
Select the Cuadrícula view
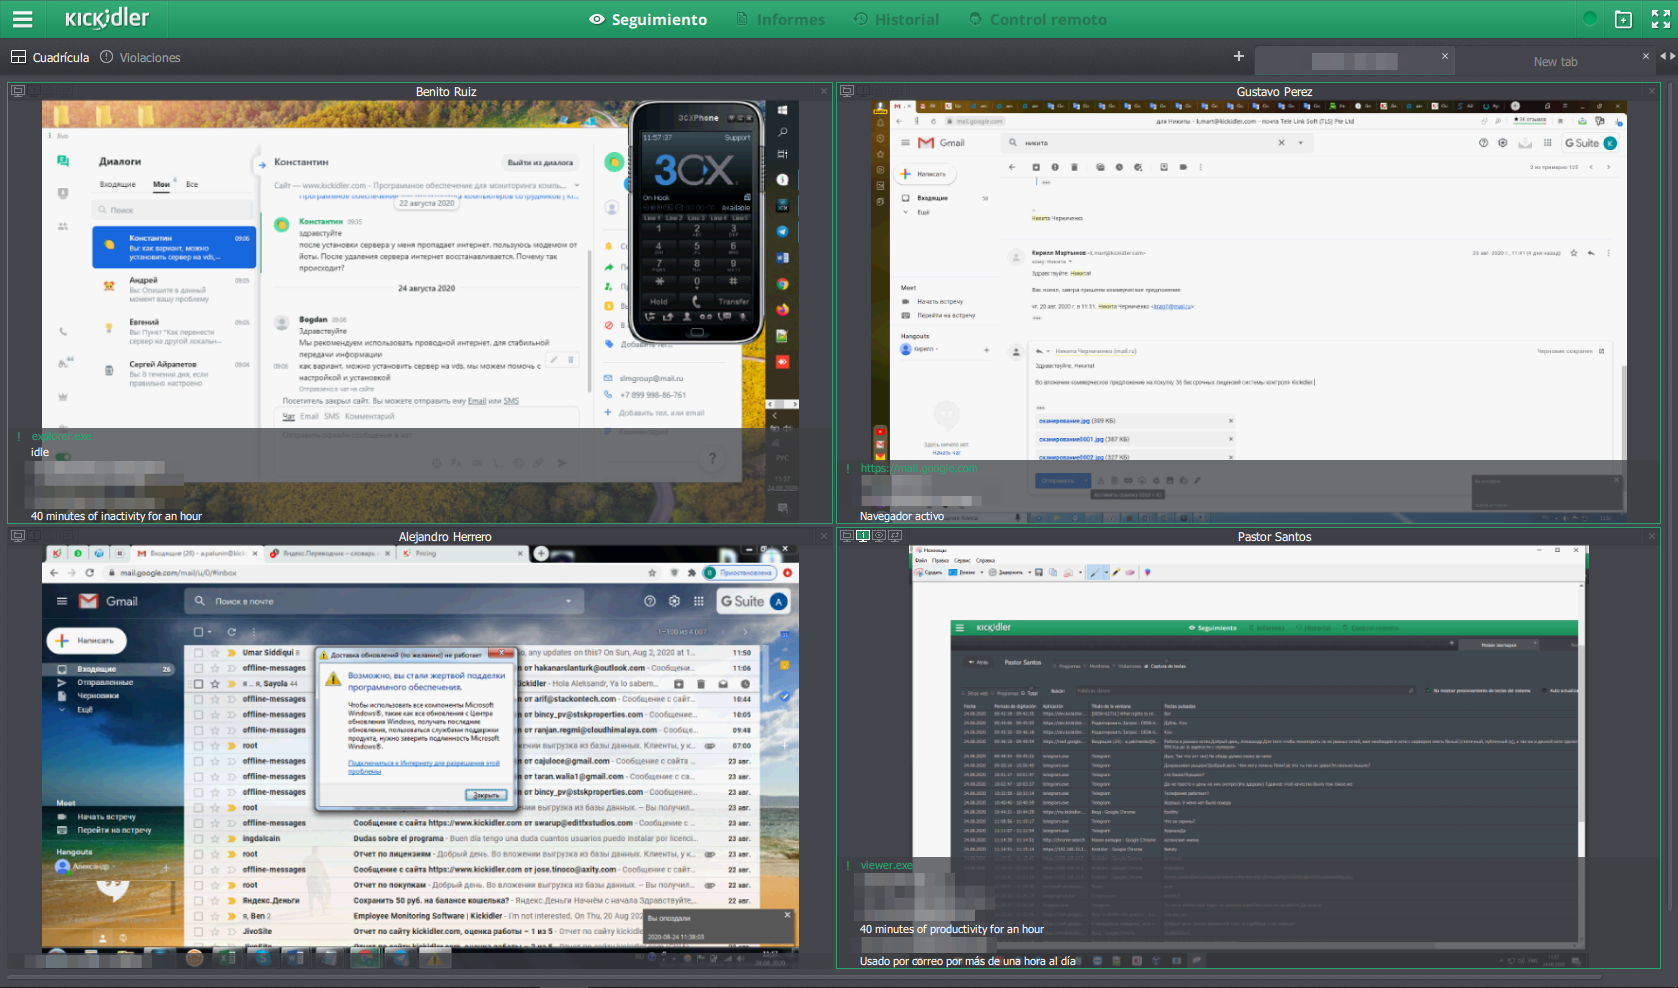[x=50, y=57]
